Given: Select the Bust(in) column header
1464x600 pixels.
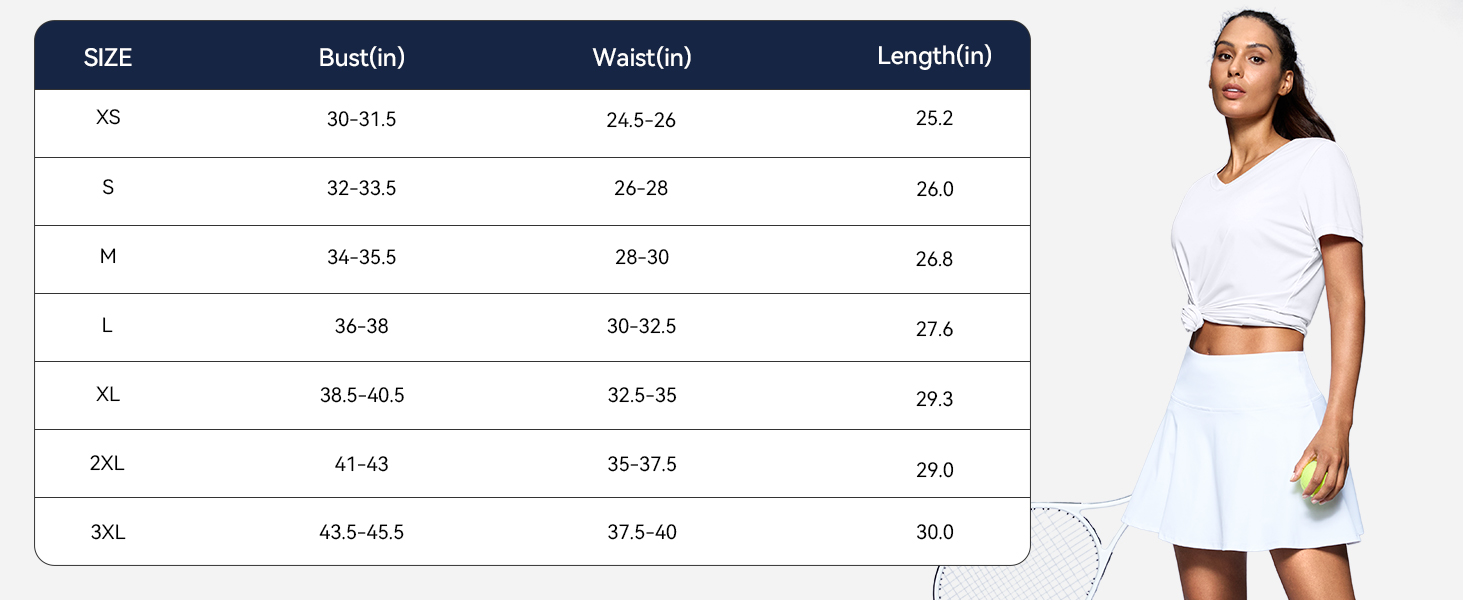Looking at the screenshot, I should click(x=362, y=58).
